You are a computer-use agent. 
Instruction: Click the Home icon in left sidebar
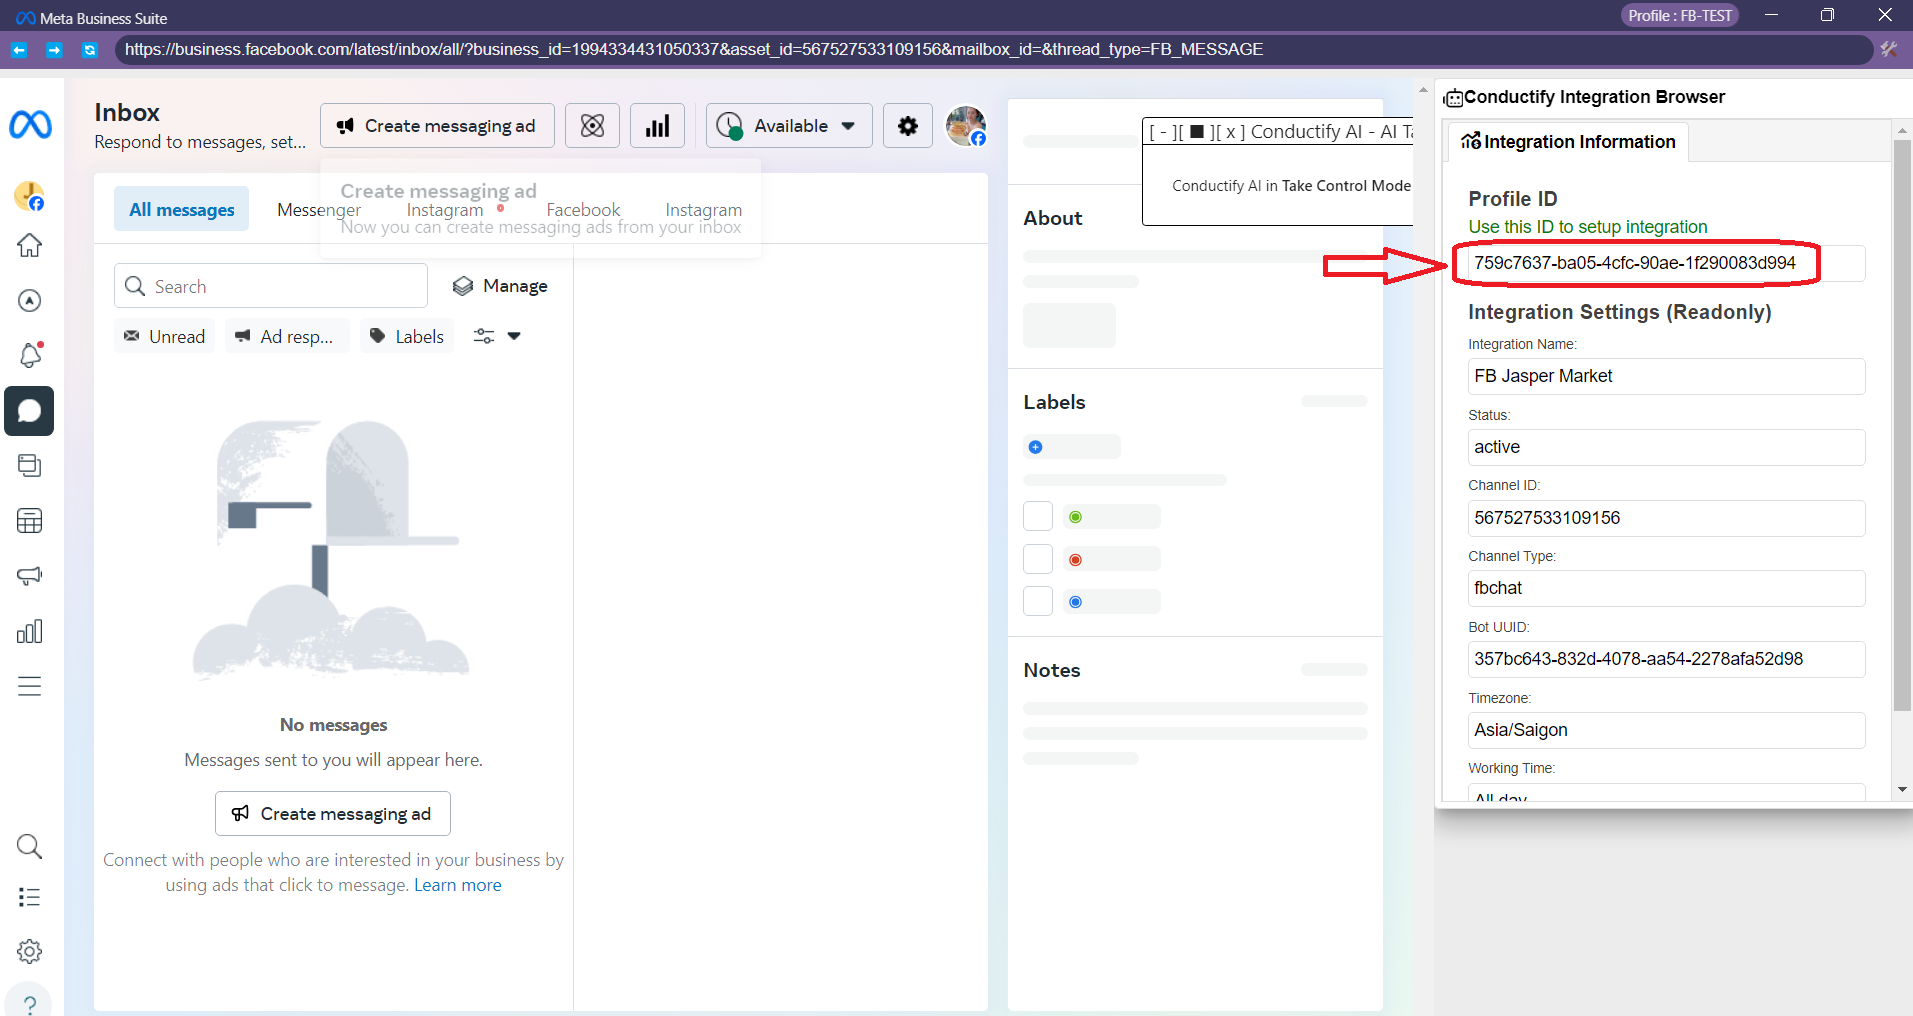coord(29,245)
